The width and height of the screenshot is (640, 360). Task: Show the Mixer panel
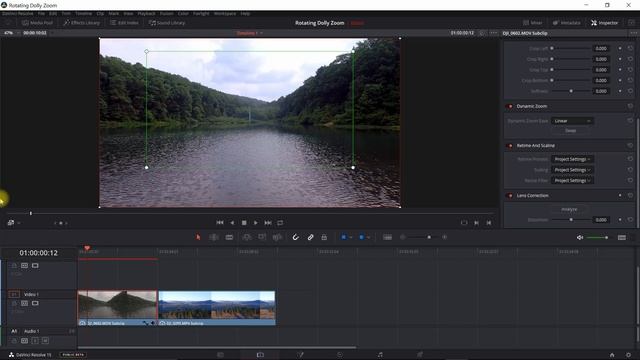(x=533, y=23)
